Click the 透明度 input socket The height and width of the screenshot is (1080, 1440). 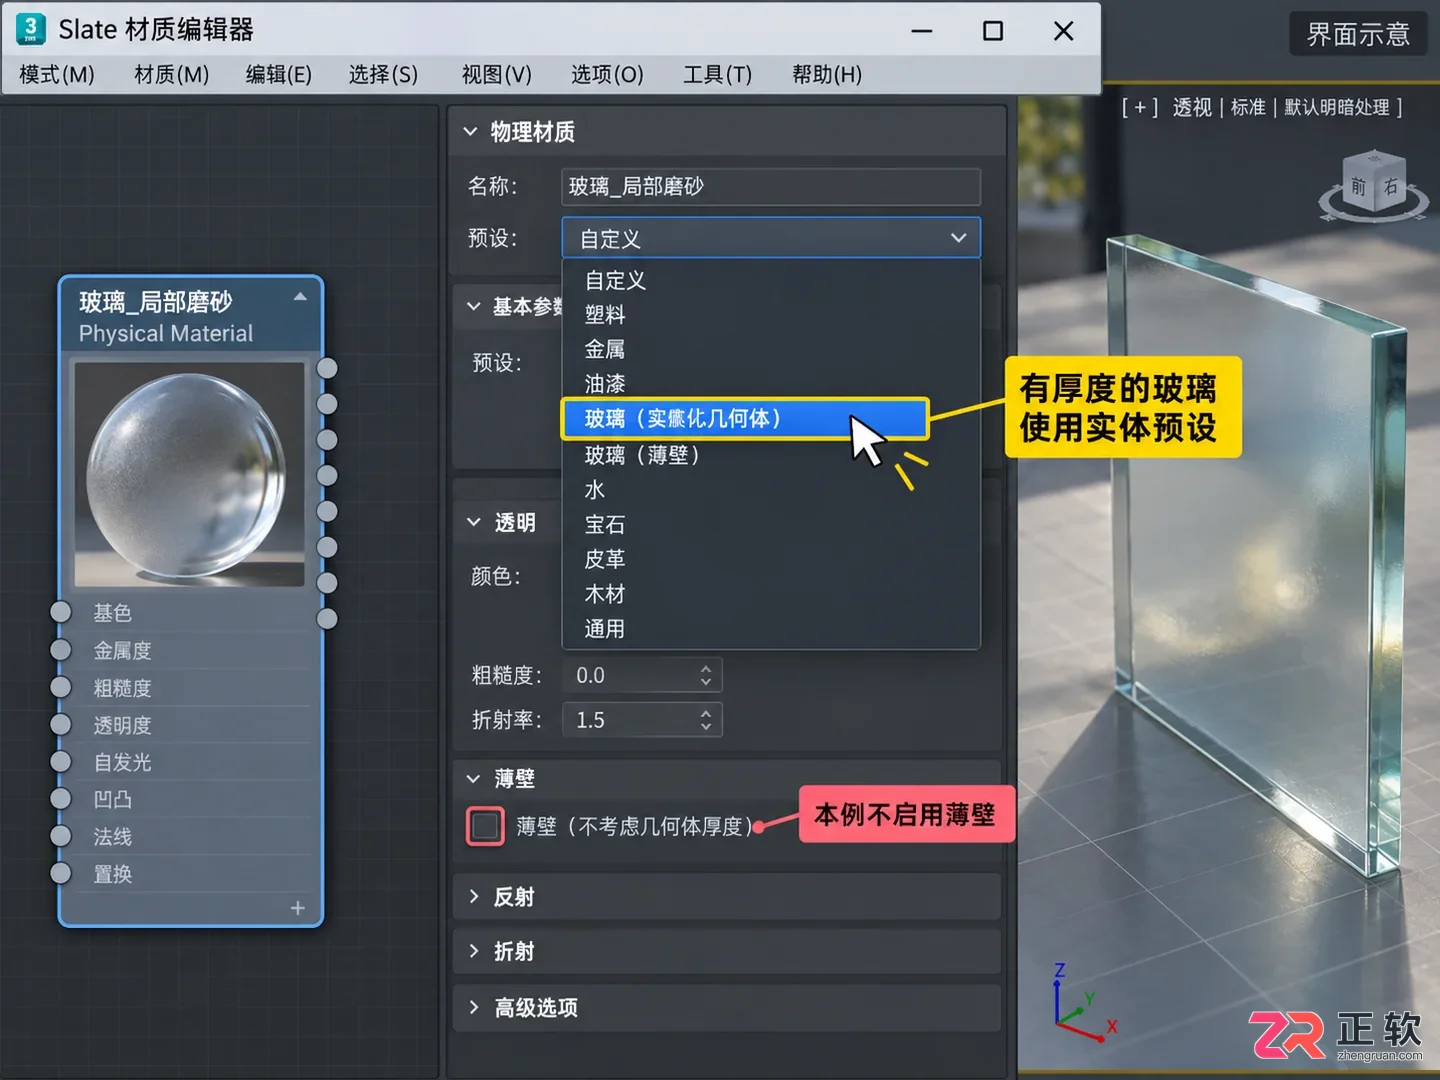point(61,724)
